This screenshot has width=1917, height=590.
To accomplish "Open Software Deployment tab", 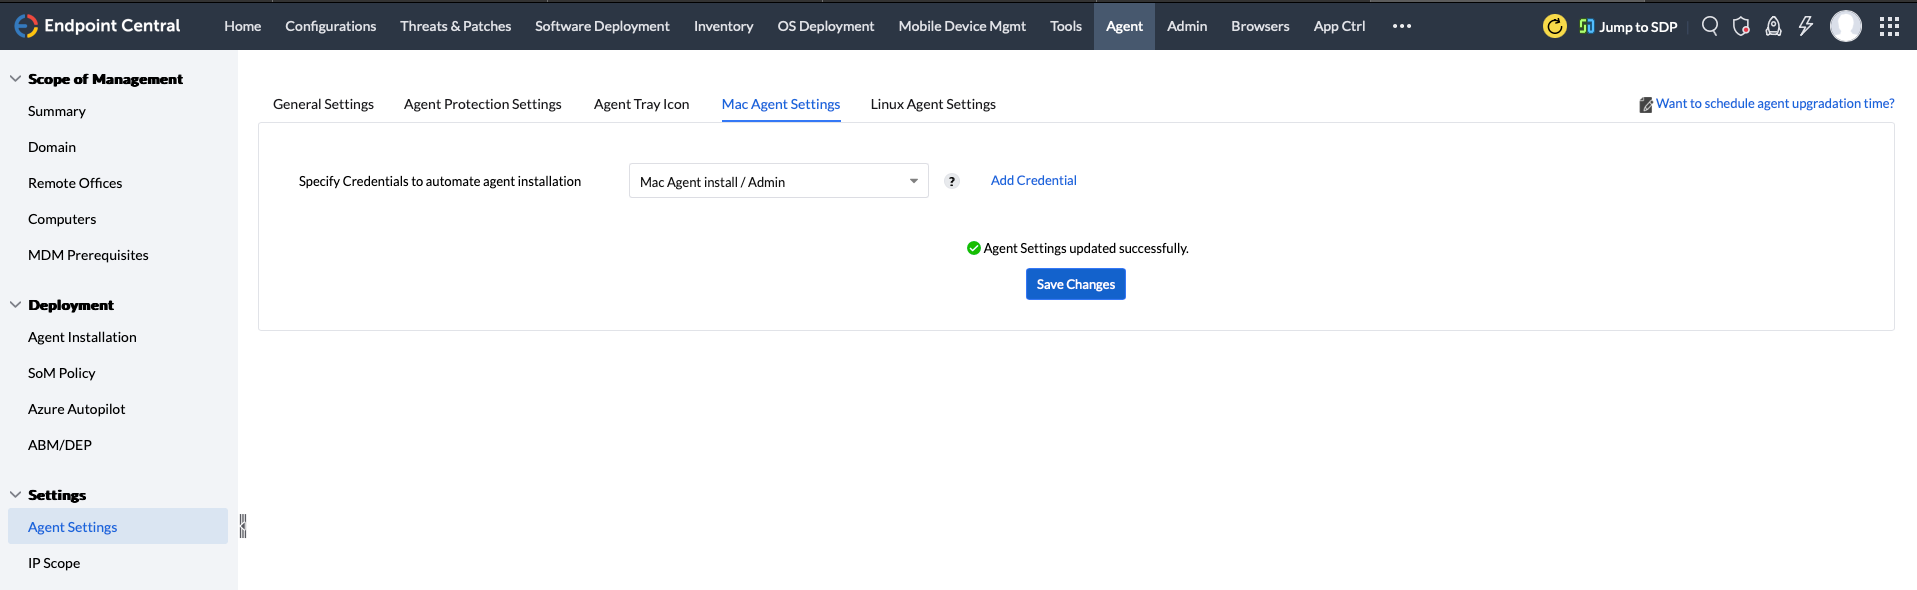I will pos(603,26).
